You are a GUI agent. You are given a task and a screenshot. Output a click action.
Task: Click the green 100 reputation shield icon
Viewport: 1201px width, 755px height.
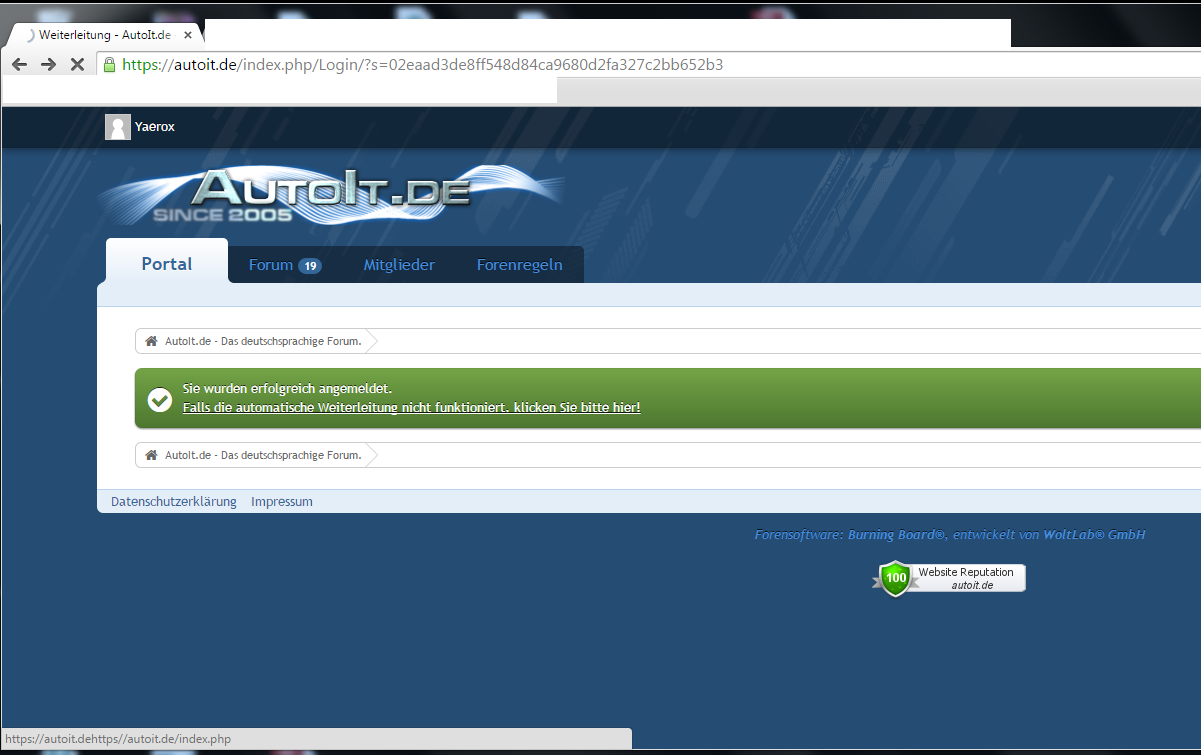tap(896, 578)
